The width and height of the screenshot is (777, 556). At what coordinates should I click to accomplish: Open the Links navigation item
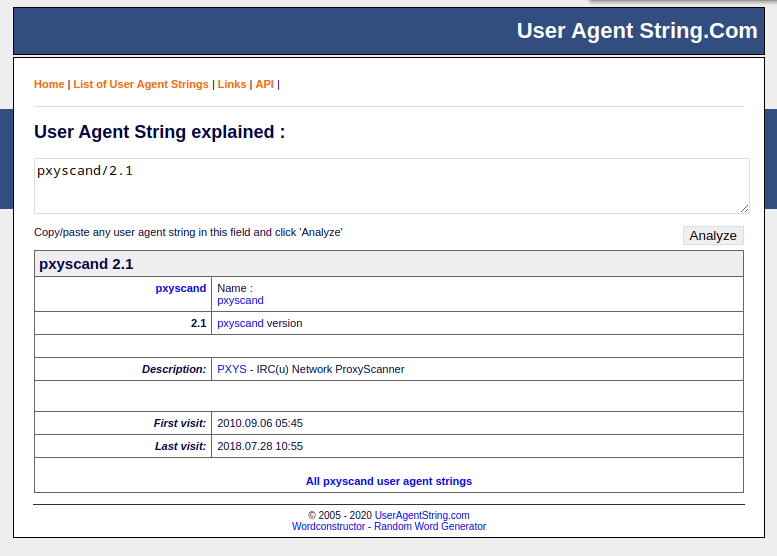point(232,85)
